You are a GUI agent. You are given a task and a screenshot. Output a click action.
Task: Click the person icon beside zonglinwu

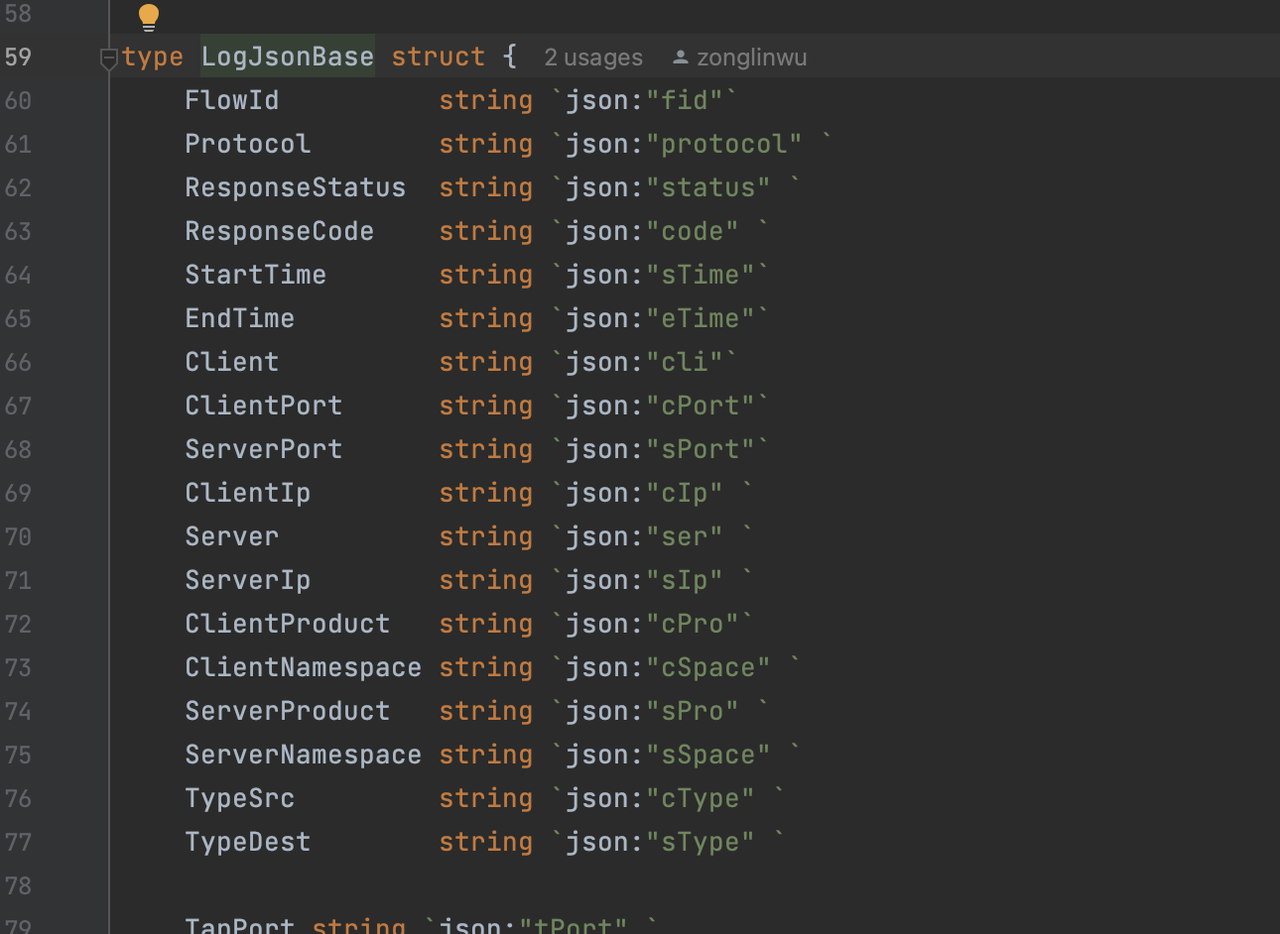[x=680, y=57]
